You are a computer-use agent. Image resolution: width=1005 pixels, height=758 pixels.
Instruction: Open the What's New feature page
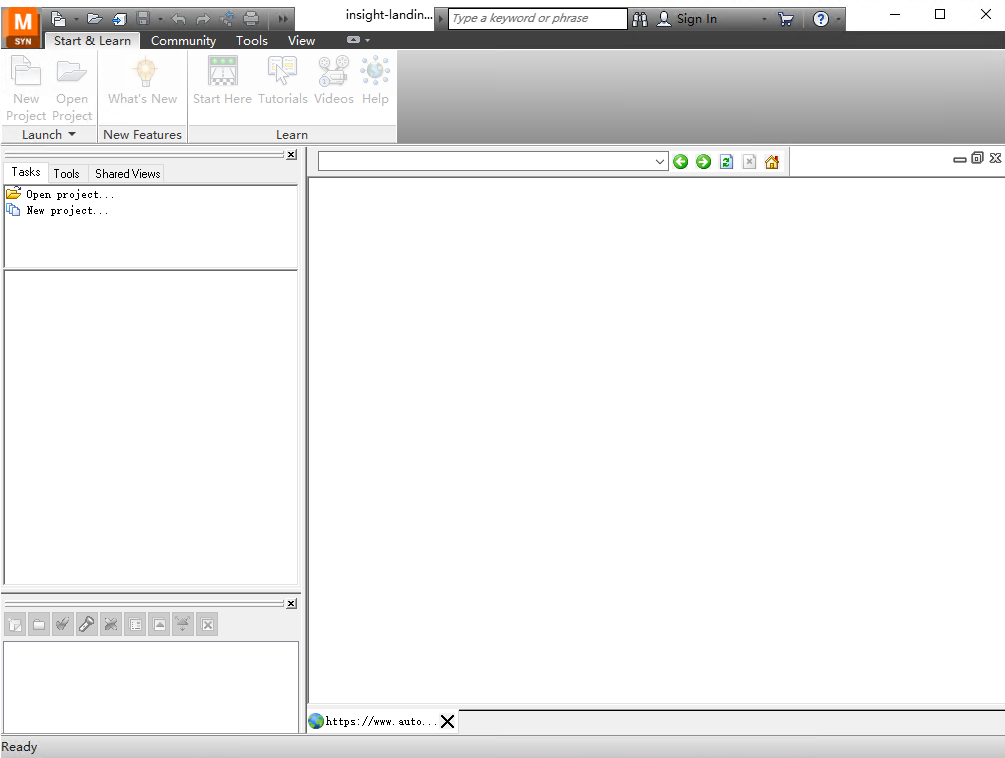click(x=142, y=82)
